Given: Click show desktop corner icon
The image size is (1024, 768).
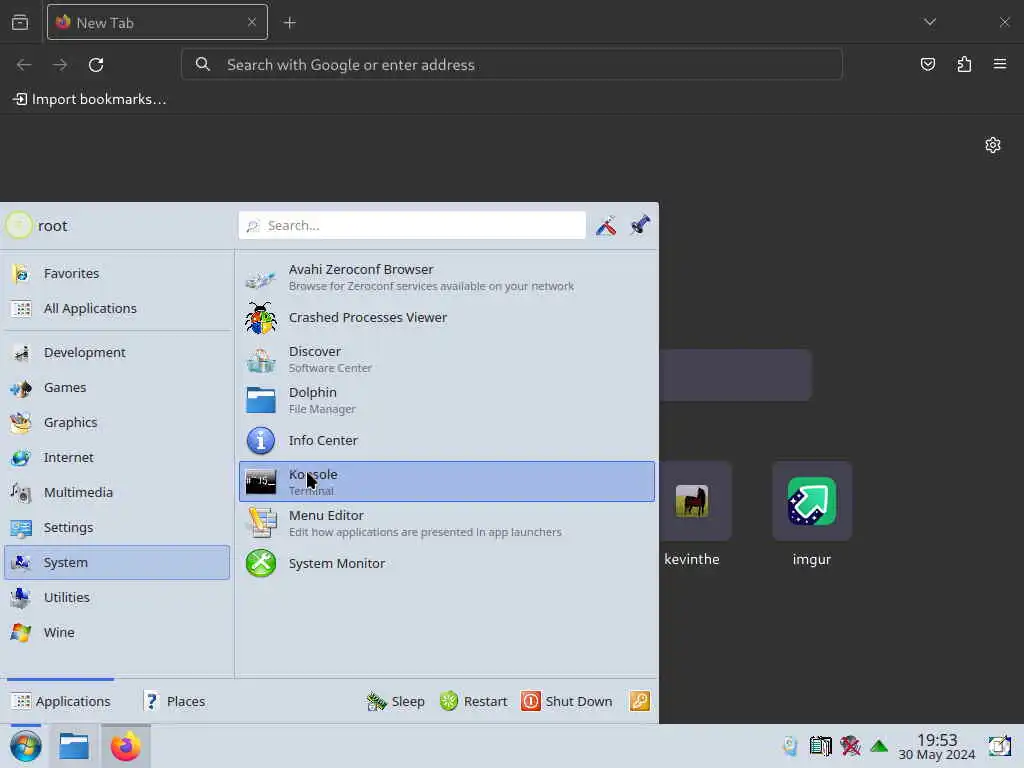Looking at the screenshot, I should click(x=999, y=746).
